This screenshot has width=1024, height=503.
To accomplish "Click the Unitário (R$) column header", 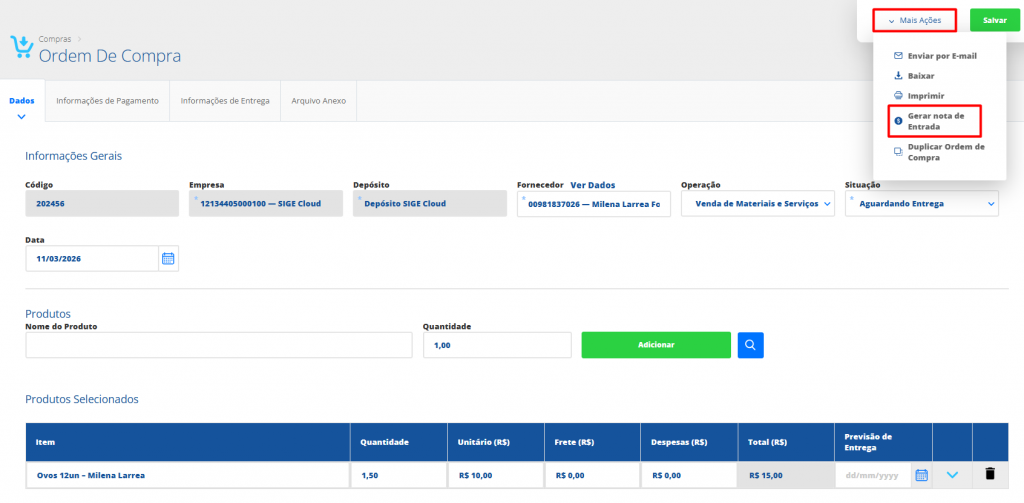I will coord(496,442).
